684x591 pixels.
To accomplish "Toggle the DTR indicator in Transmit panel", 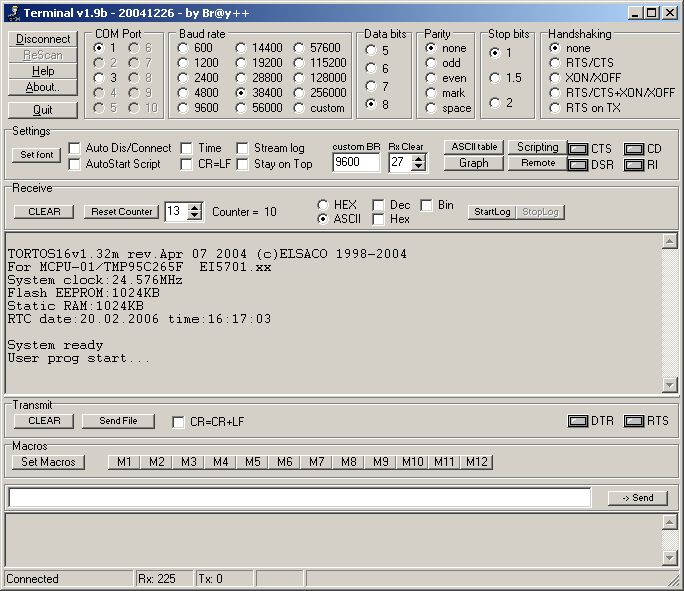I will coord(577,421).
